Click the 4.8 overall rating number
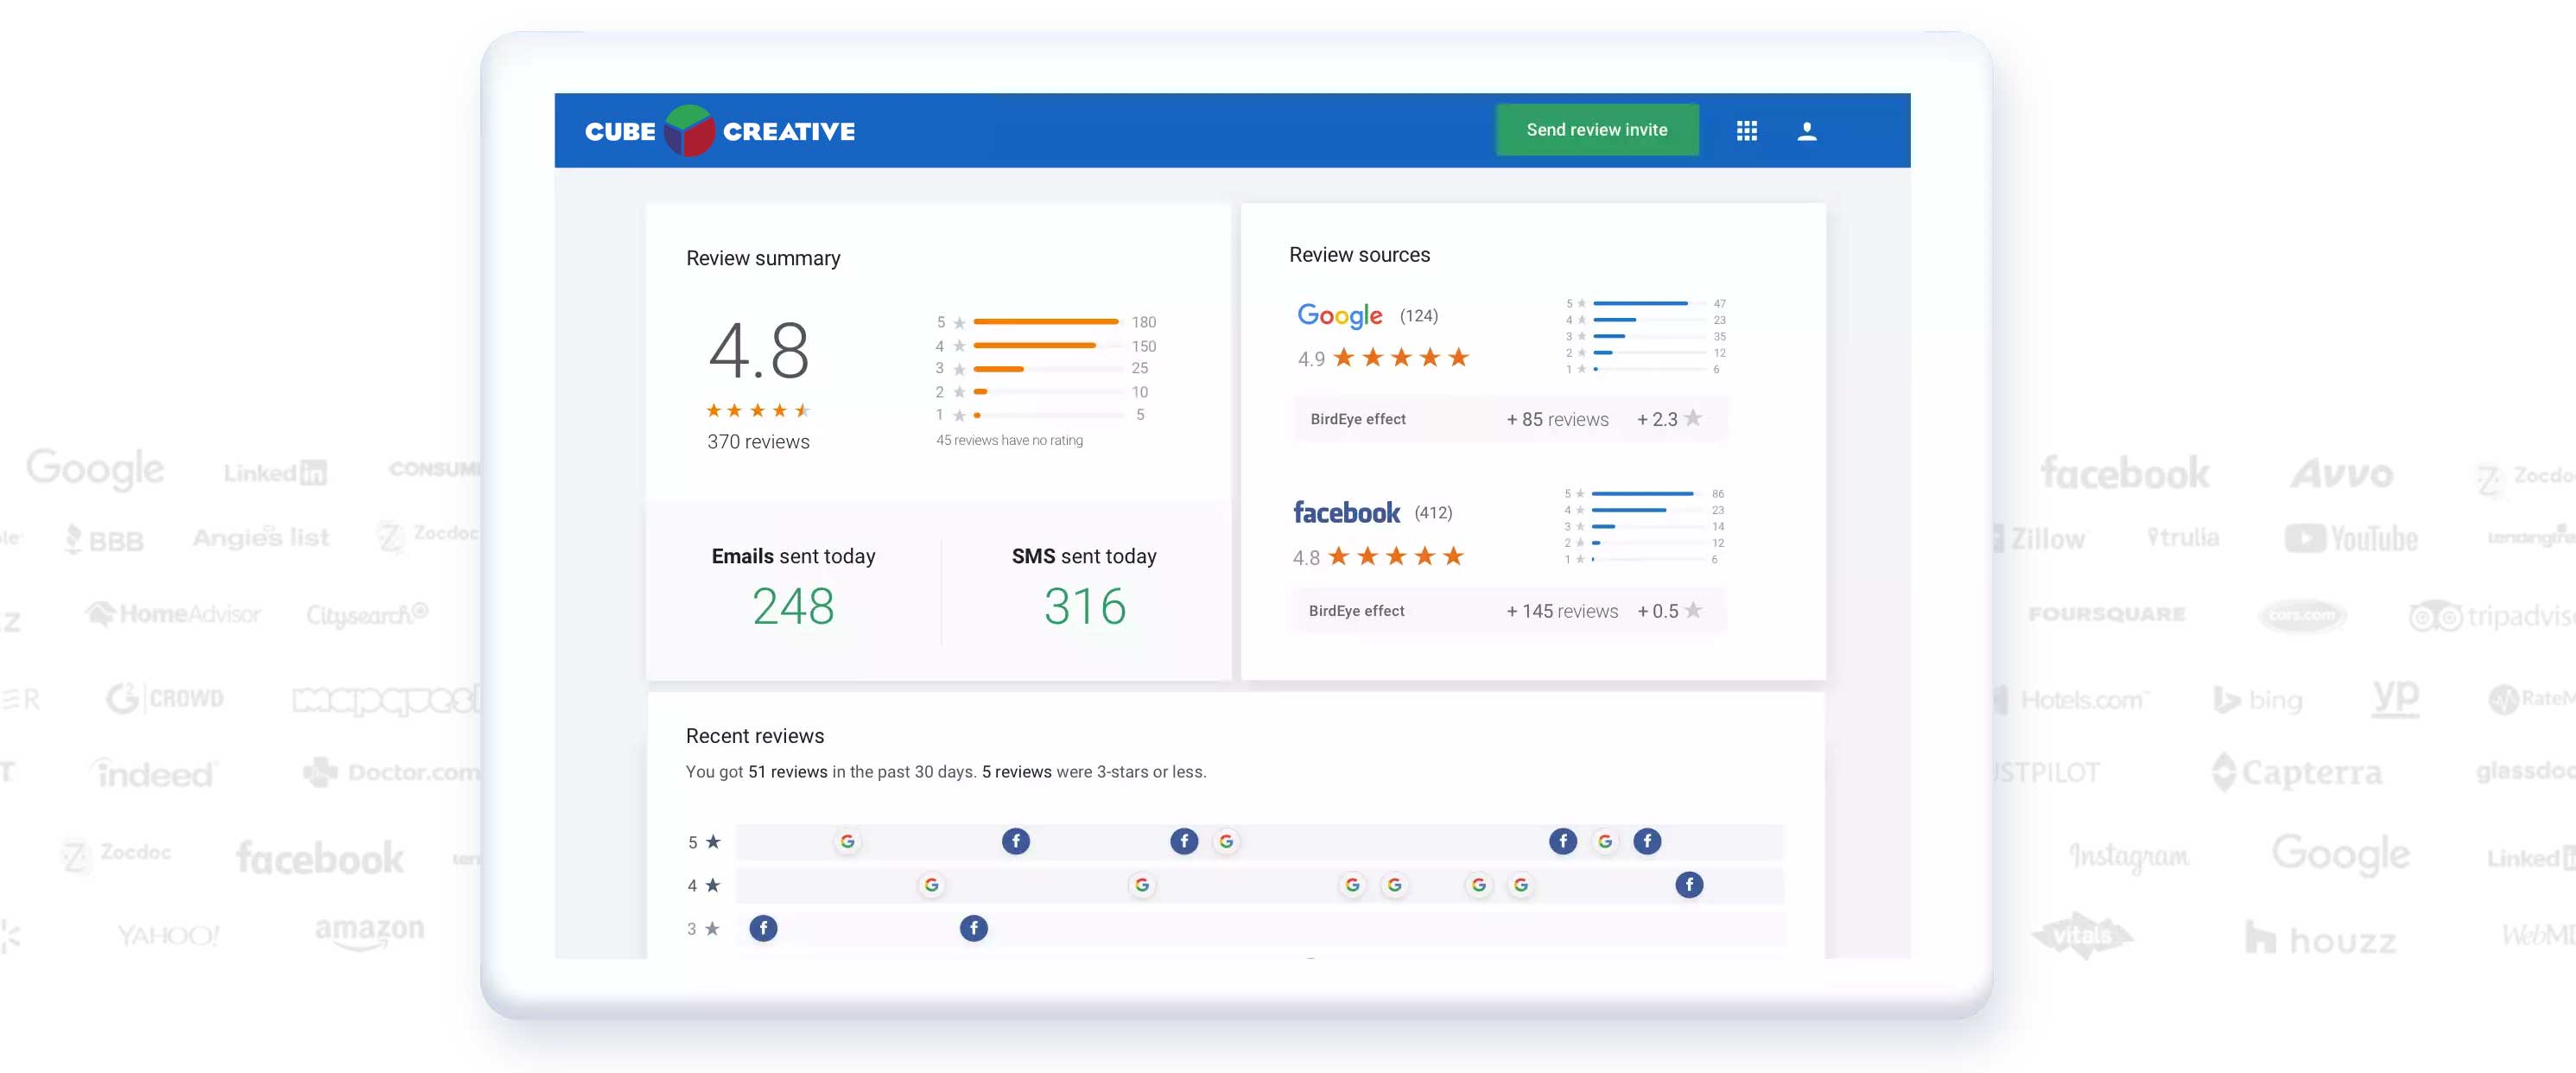Image resolution: width=2576 pixels, height=1073 pixels. (758, 351)
